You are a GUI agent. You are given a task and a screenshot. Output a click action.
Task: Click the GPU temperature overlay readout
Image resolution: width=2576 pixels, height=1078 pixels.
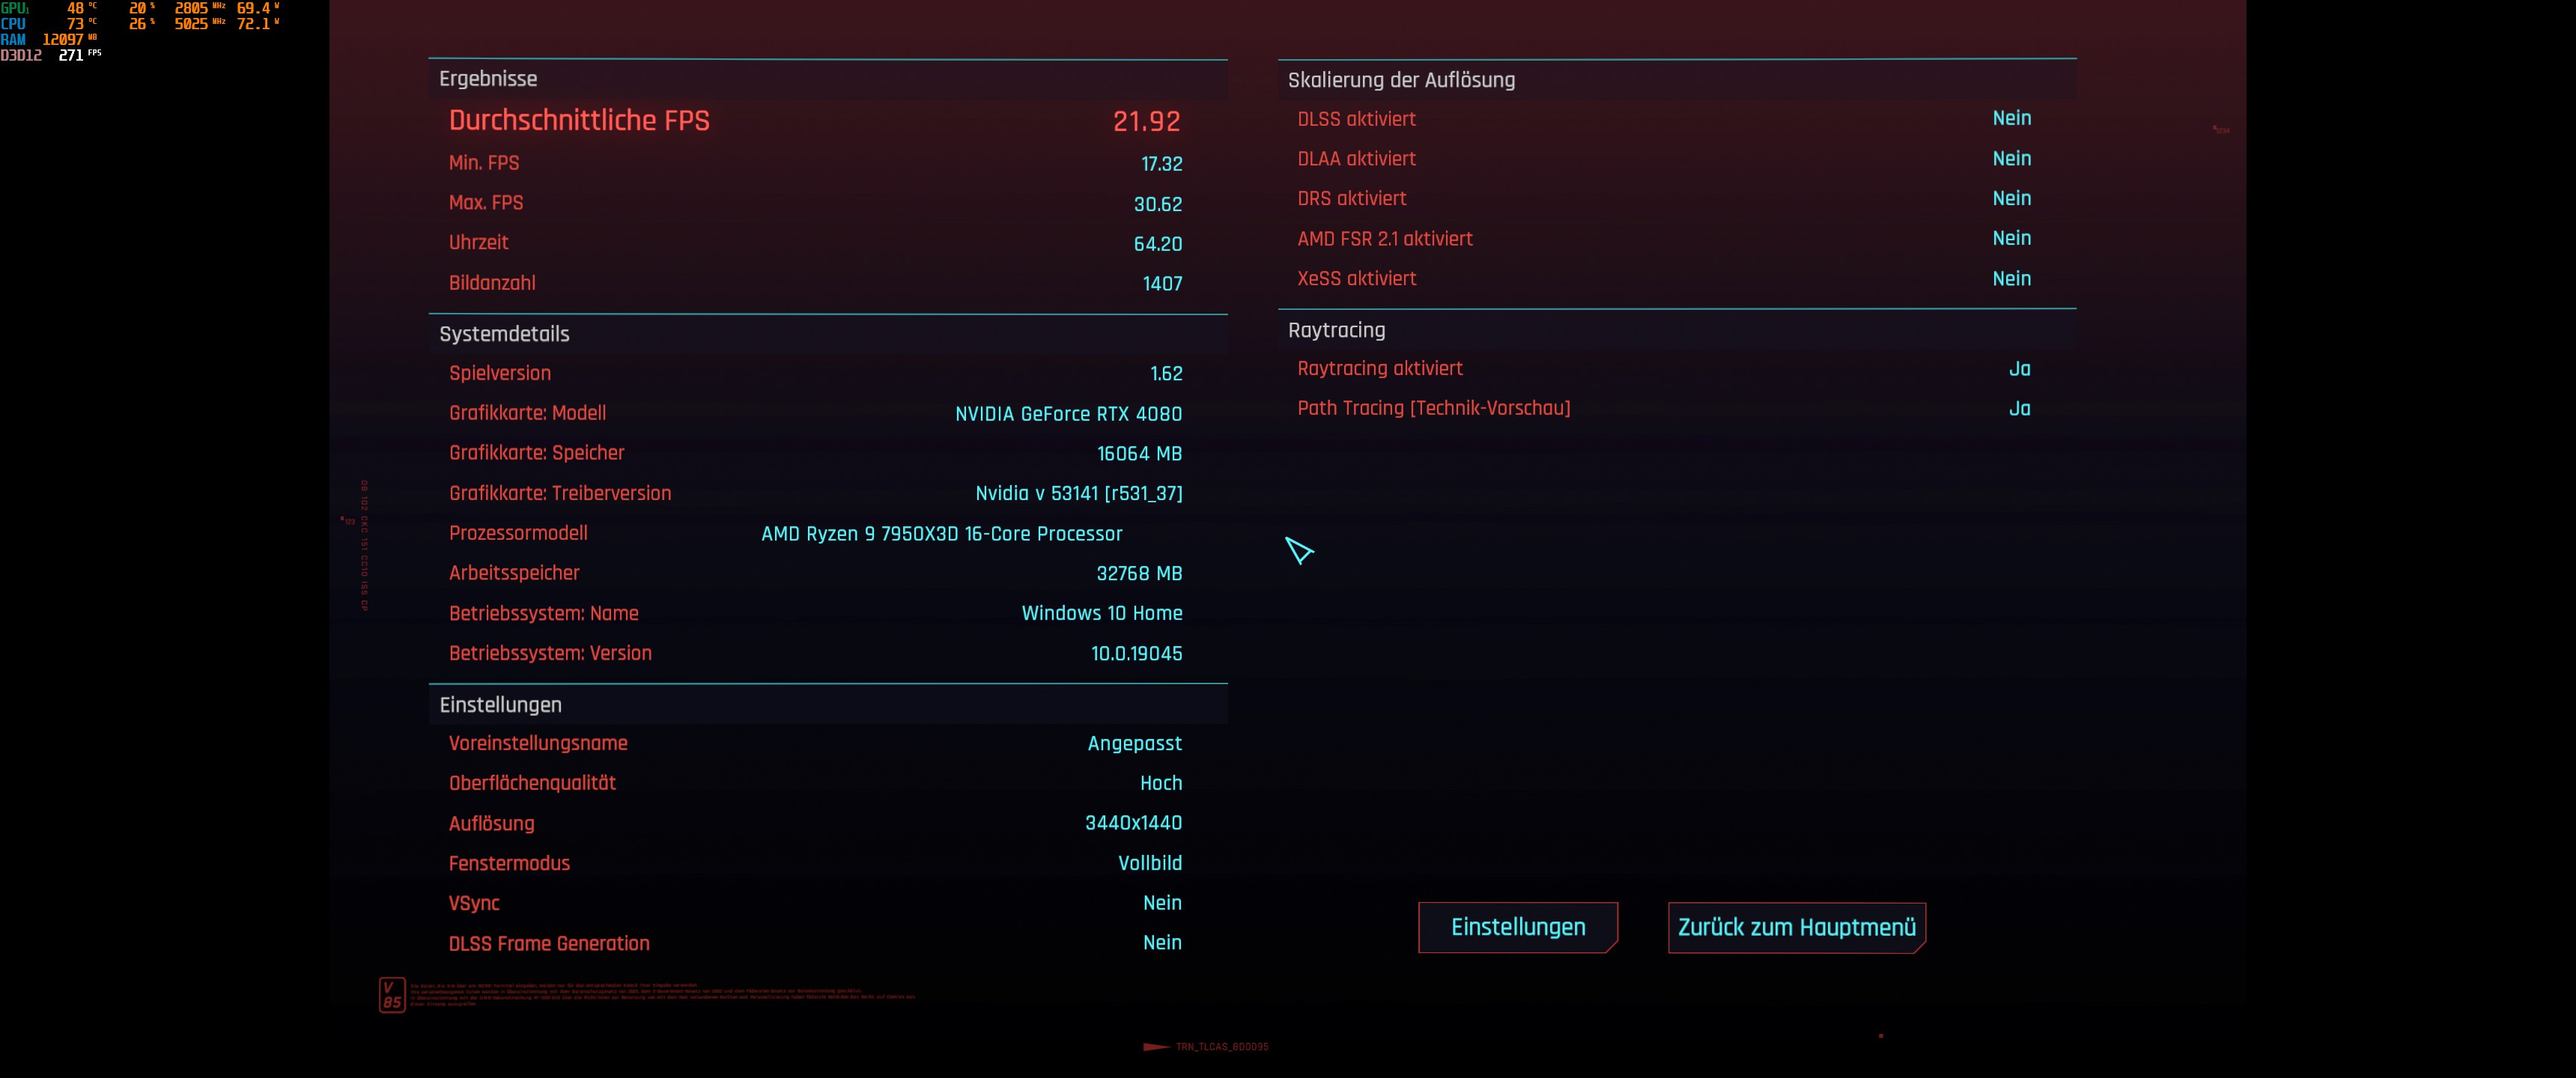tap(76, 8)
